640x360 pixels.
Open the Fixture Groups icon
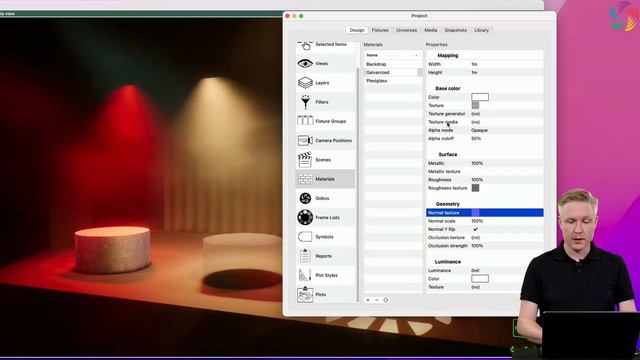pyautogui.click(x=305, y=121)
